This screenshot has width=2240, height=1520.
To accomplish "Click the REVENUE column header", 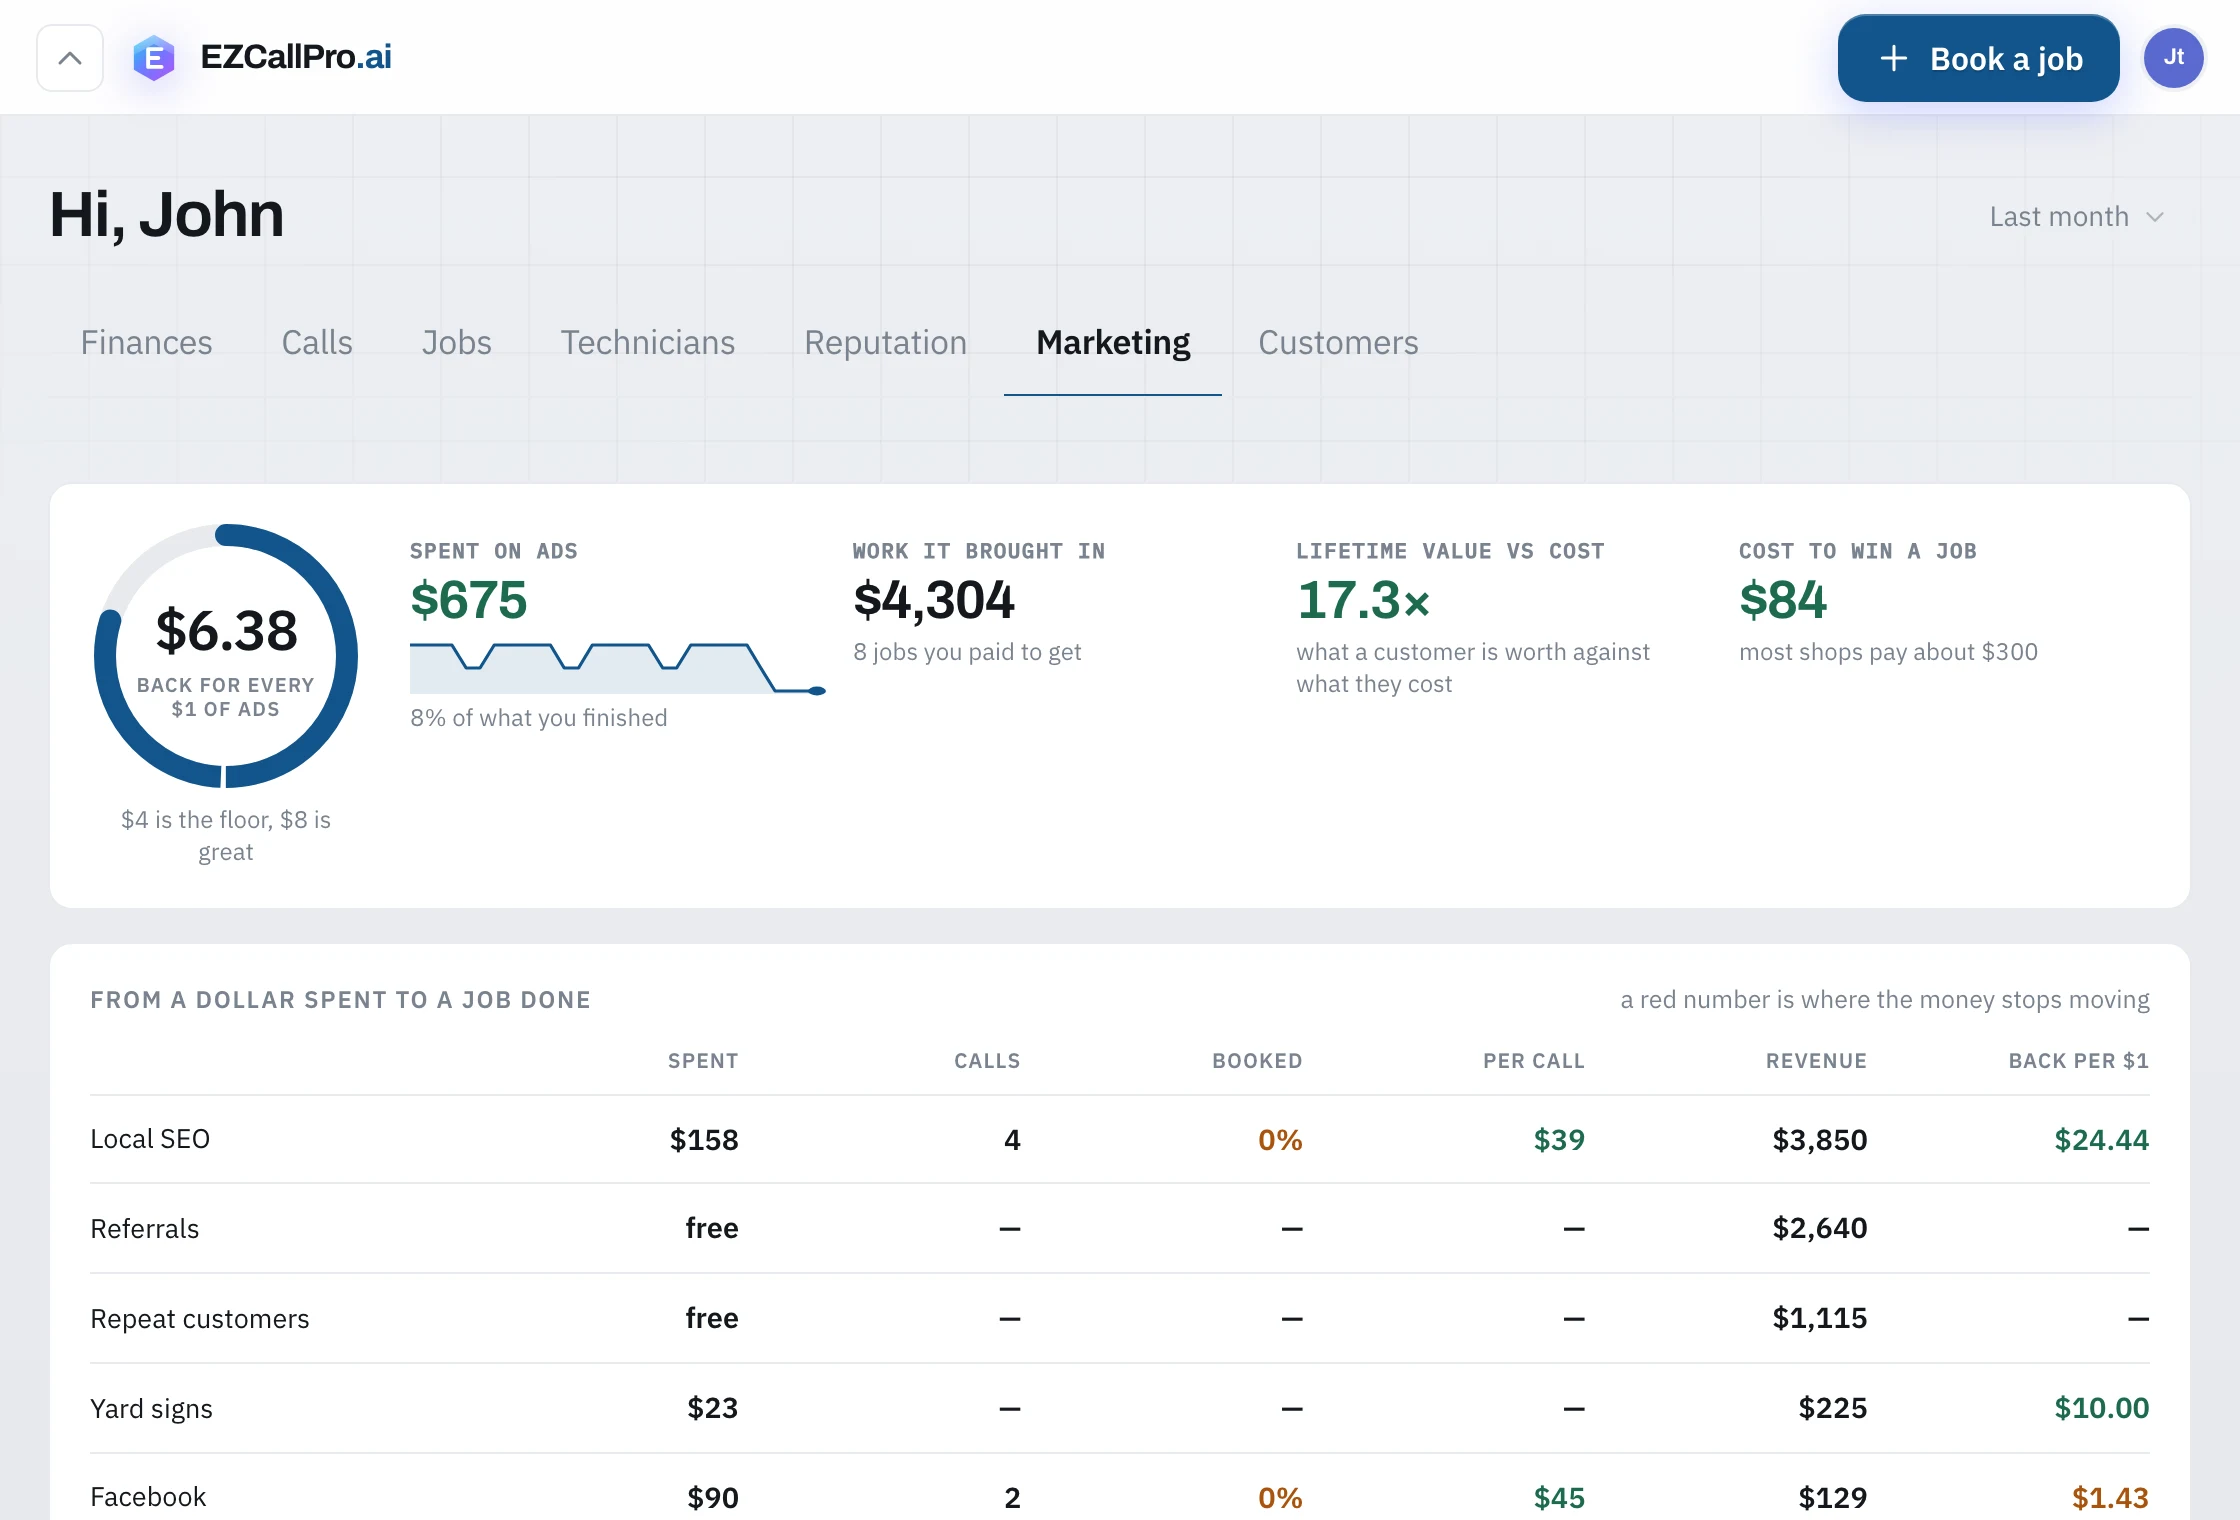I will [1816, 1061].
